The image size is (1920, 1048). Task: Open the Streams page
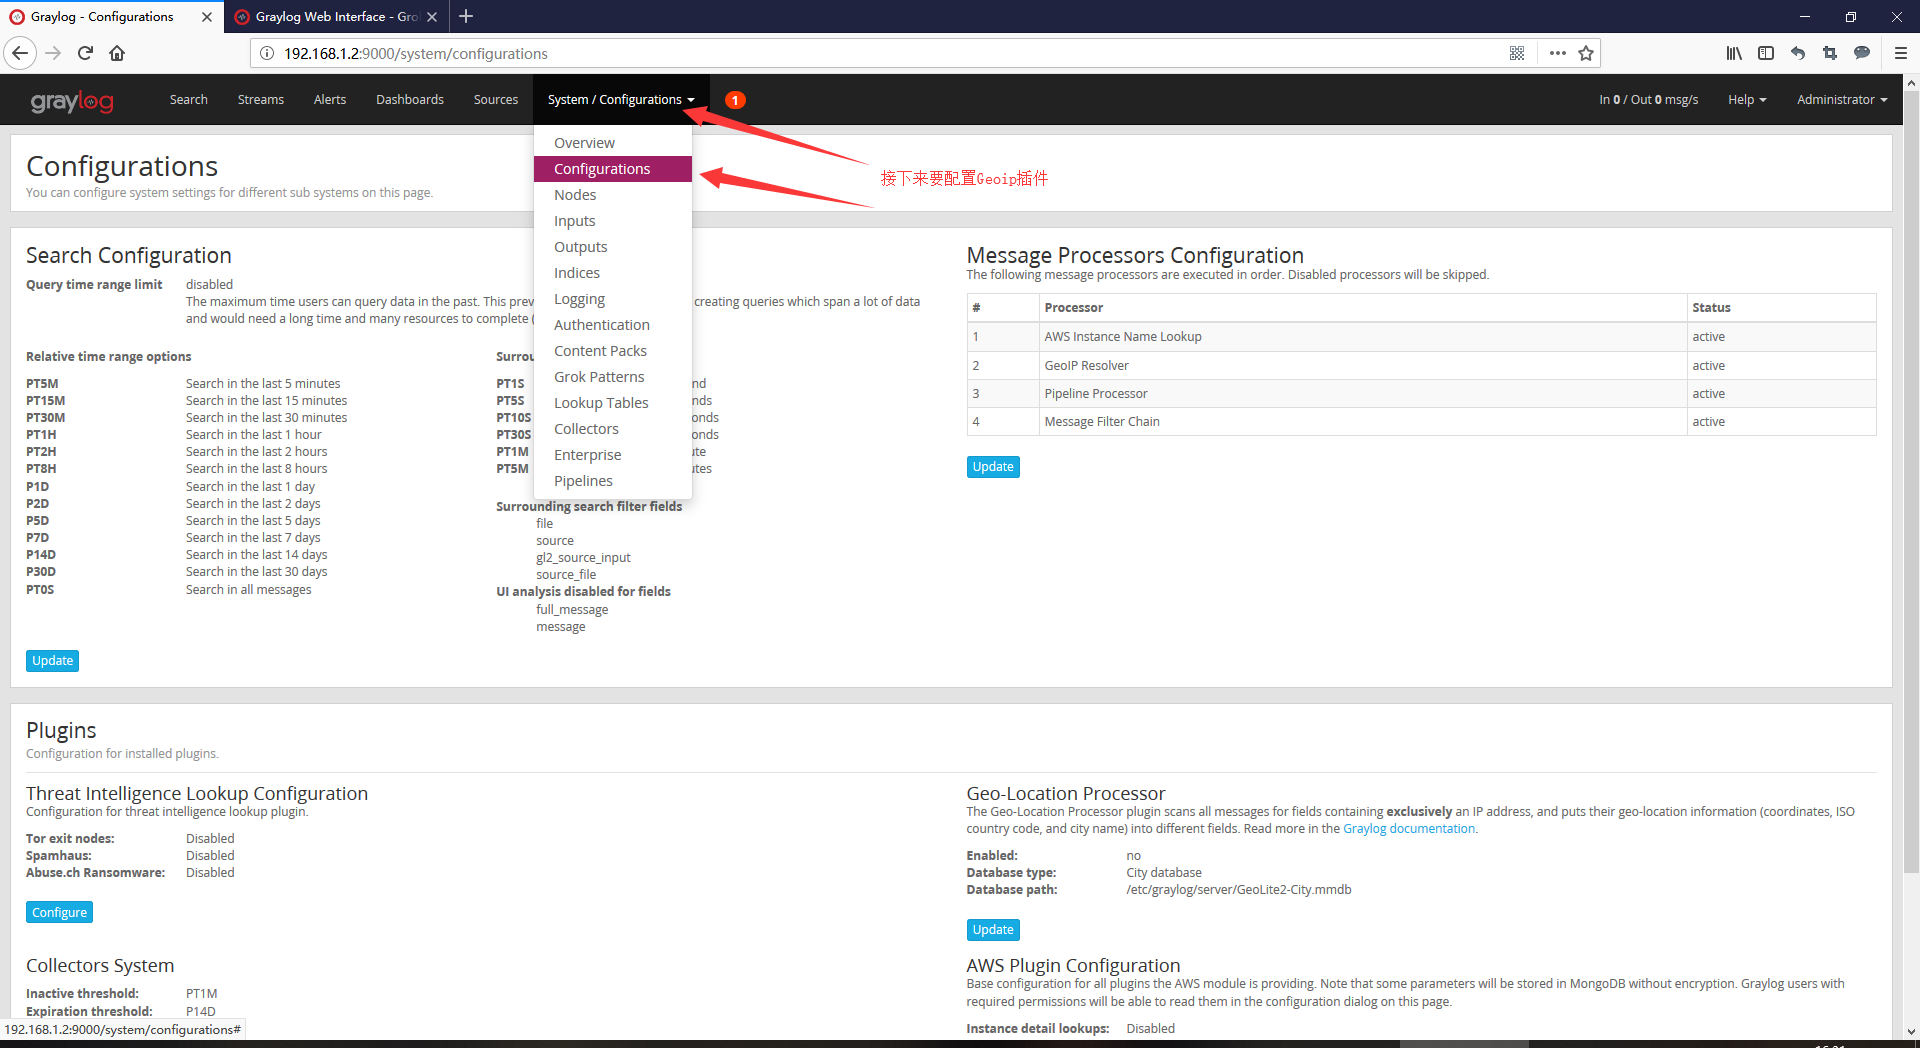click(x=261, y=100)
